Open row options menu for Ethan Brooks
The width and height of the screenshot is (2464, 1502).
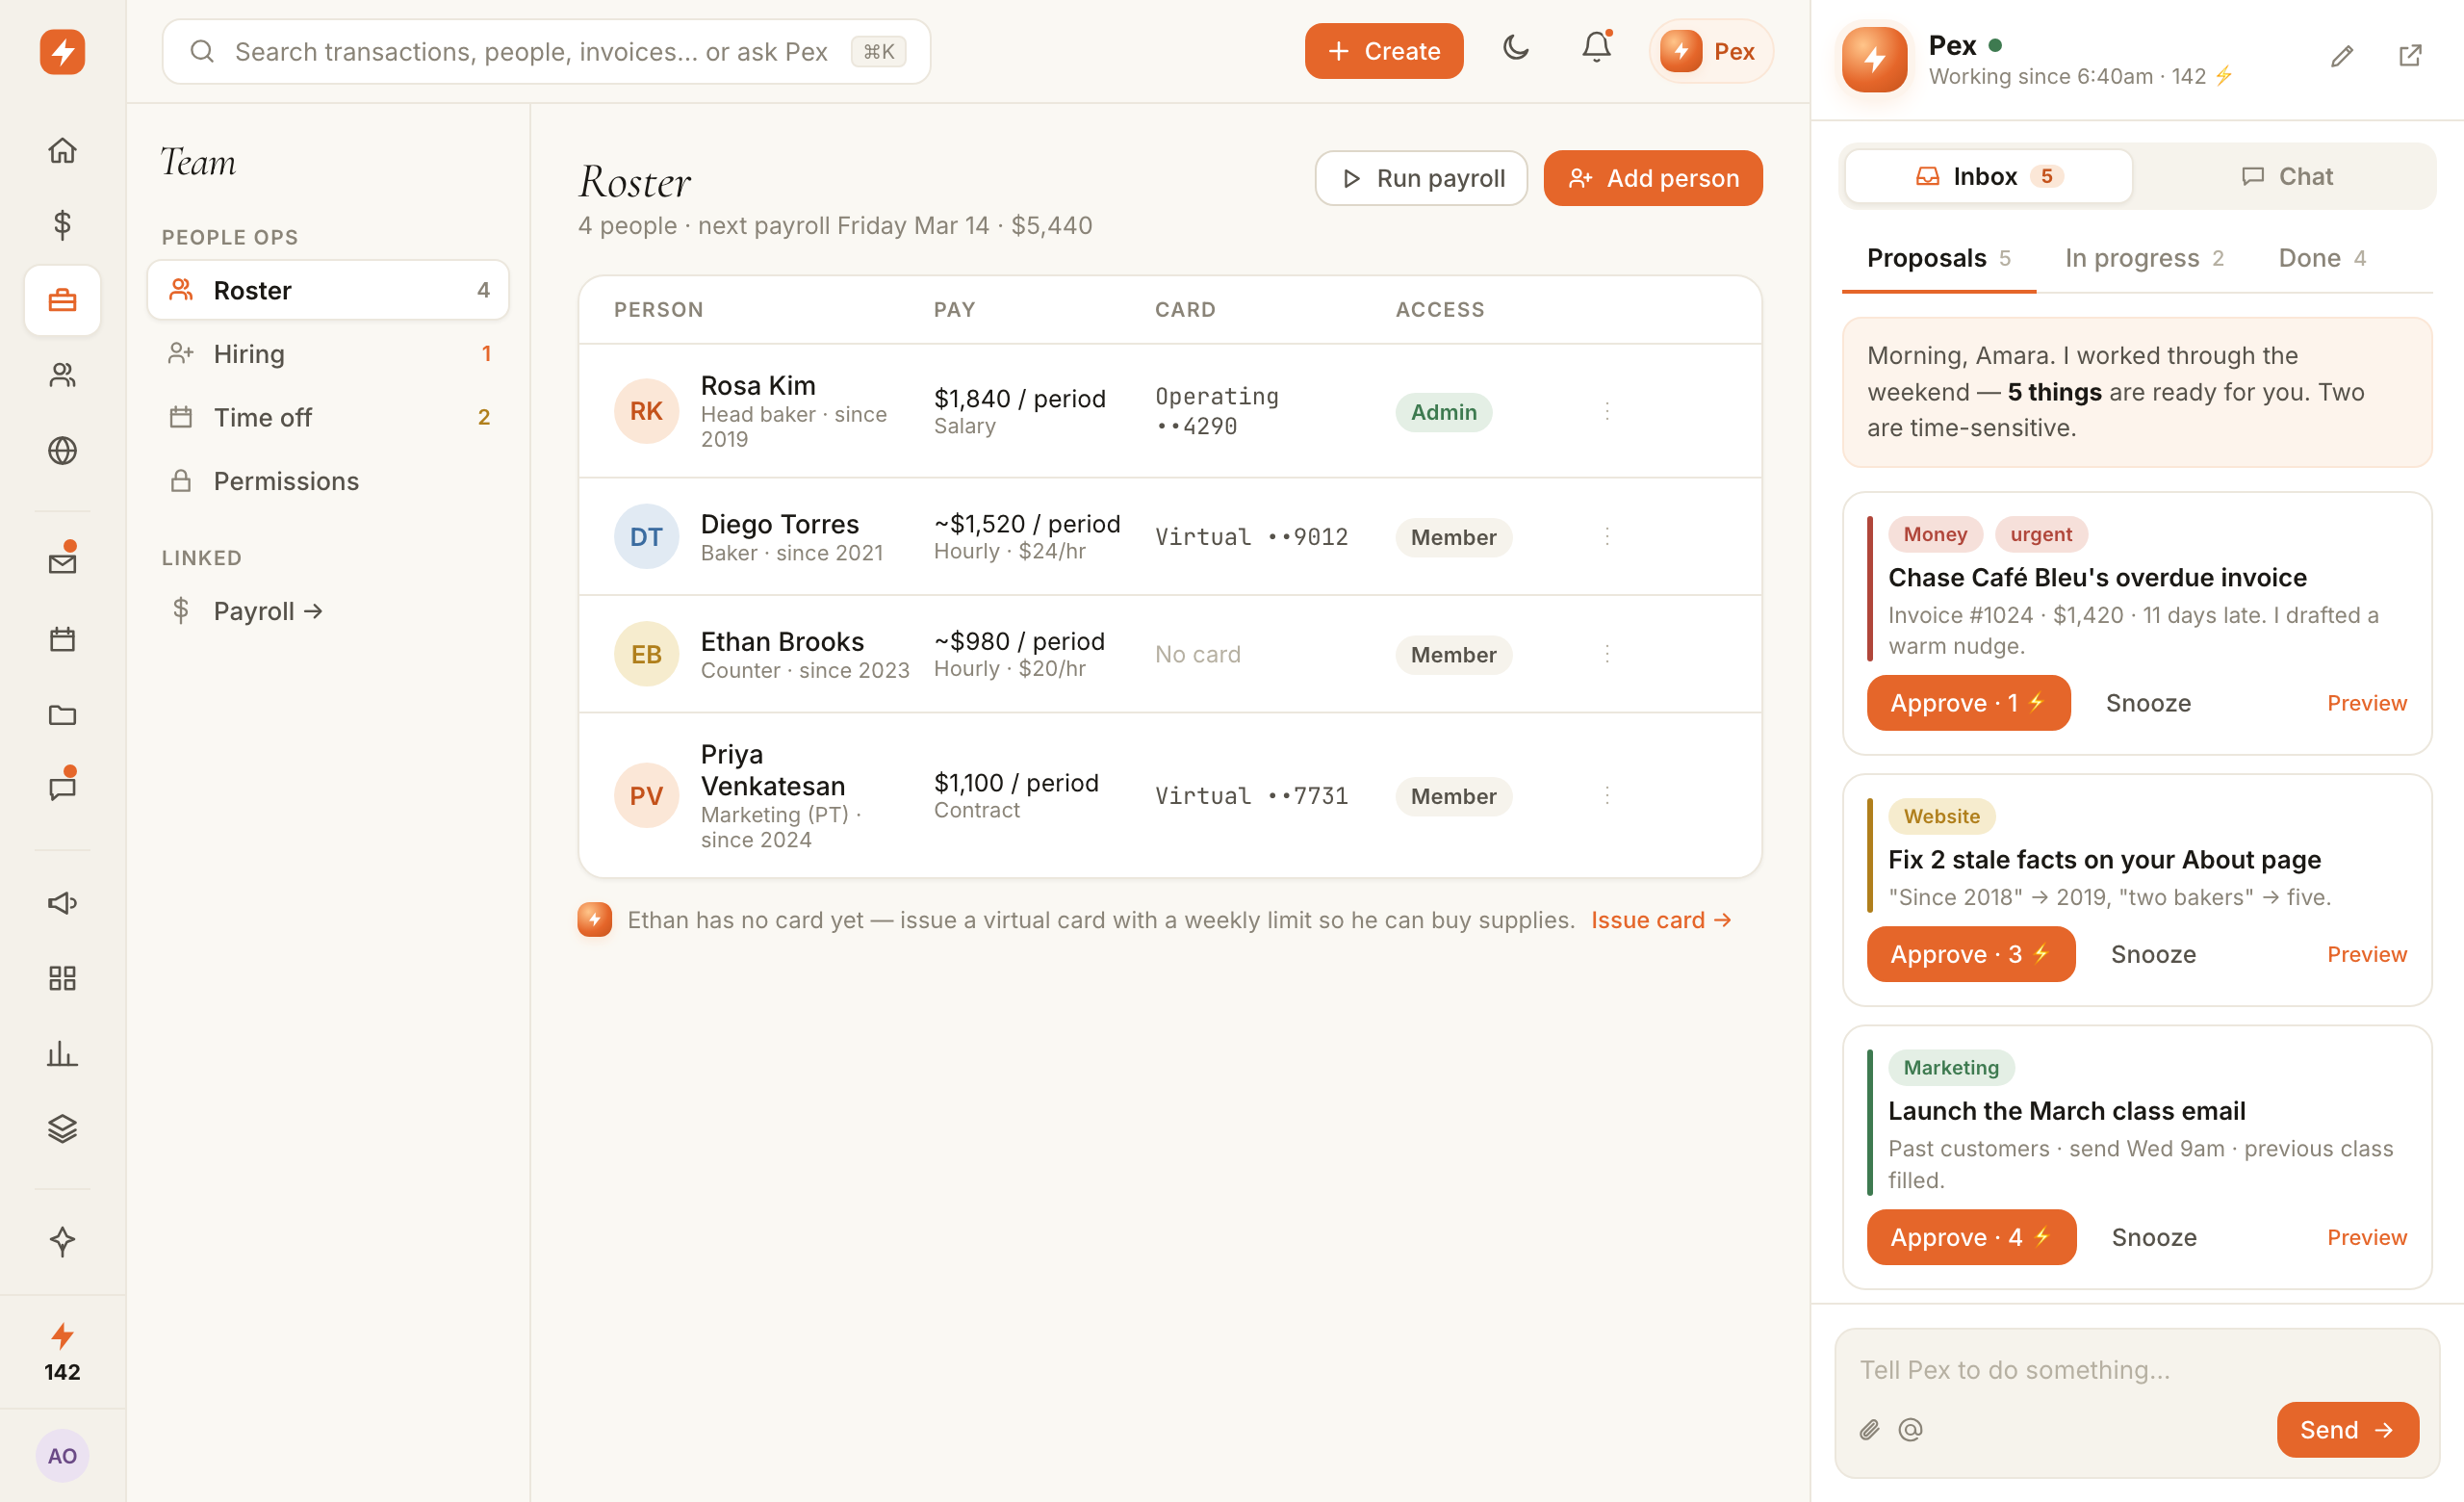(1607, 654)
